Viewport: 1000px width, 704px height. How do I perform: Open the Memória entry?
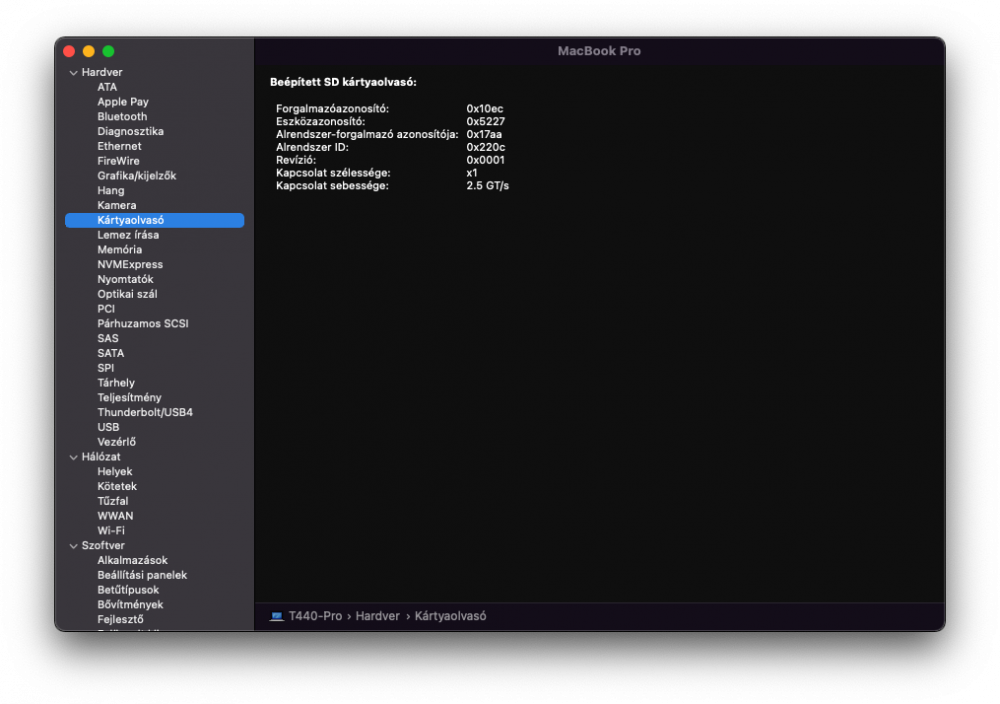[x=119, y=249]
